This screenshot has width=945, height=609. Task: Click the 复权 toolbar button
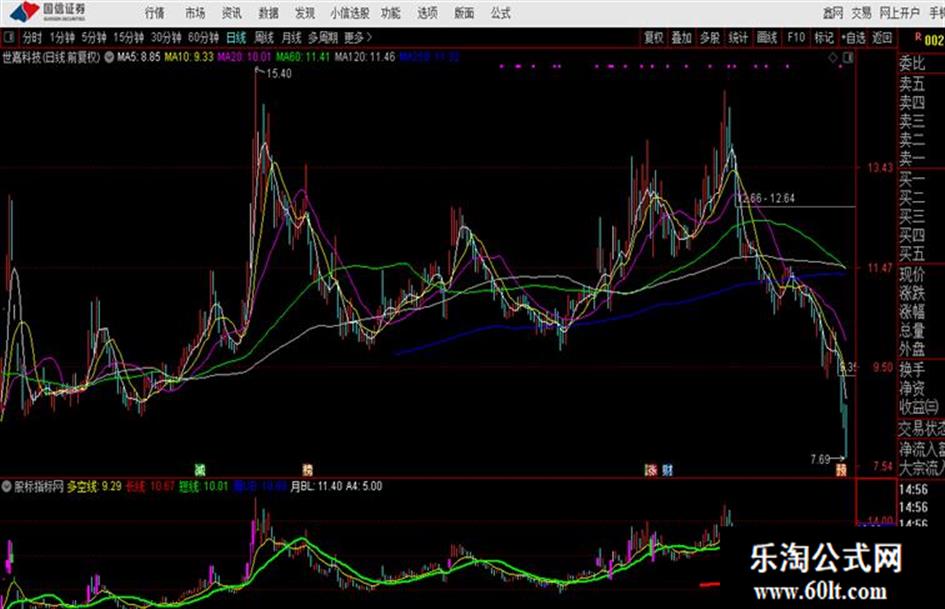(654, 37)
